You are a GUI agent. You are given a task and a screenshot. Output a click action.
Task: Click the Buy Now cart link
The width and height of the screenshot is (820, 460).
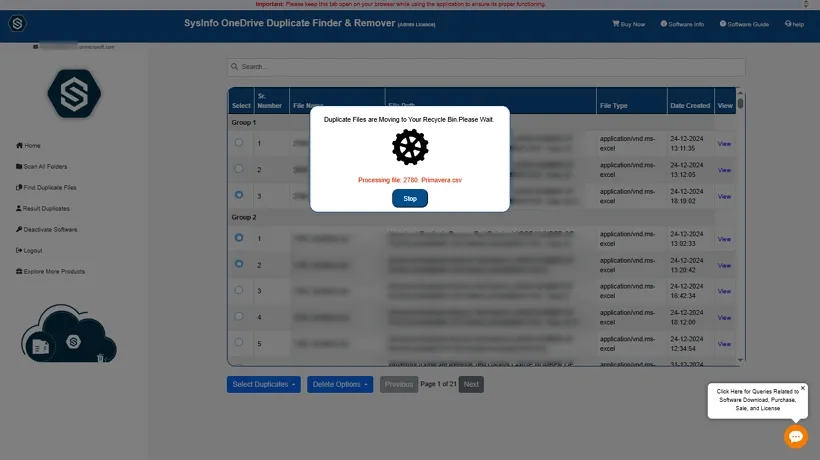(x=629, y=24)
